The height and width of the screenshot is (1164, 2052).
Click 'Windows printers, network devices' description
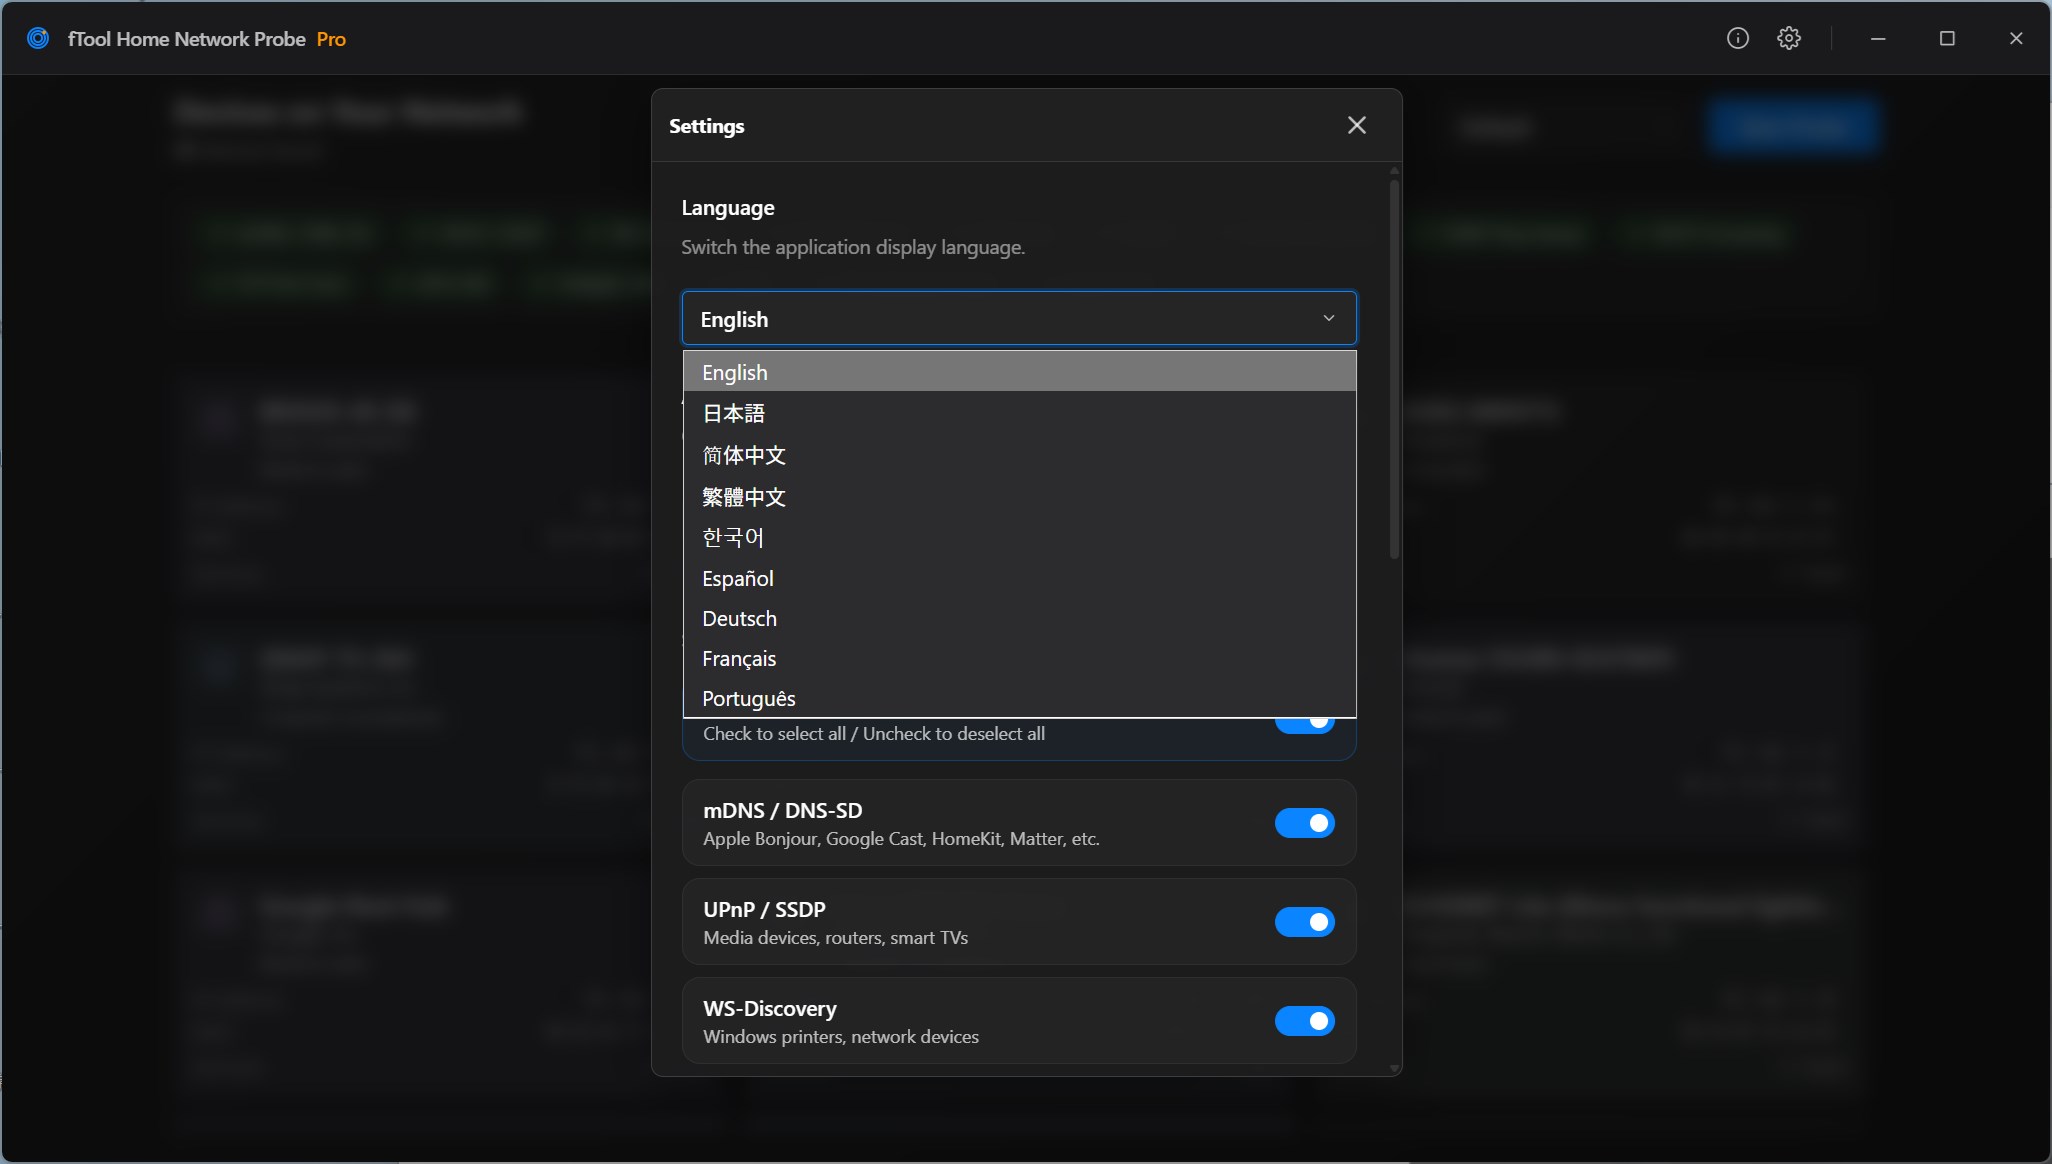pyautogui.click(x=841, y=1036)
